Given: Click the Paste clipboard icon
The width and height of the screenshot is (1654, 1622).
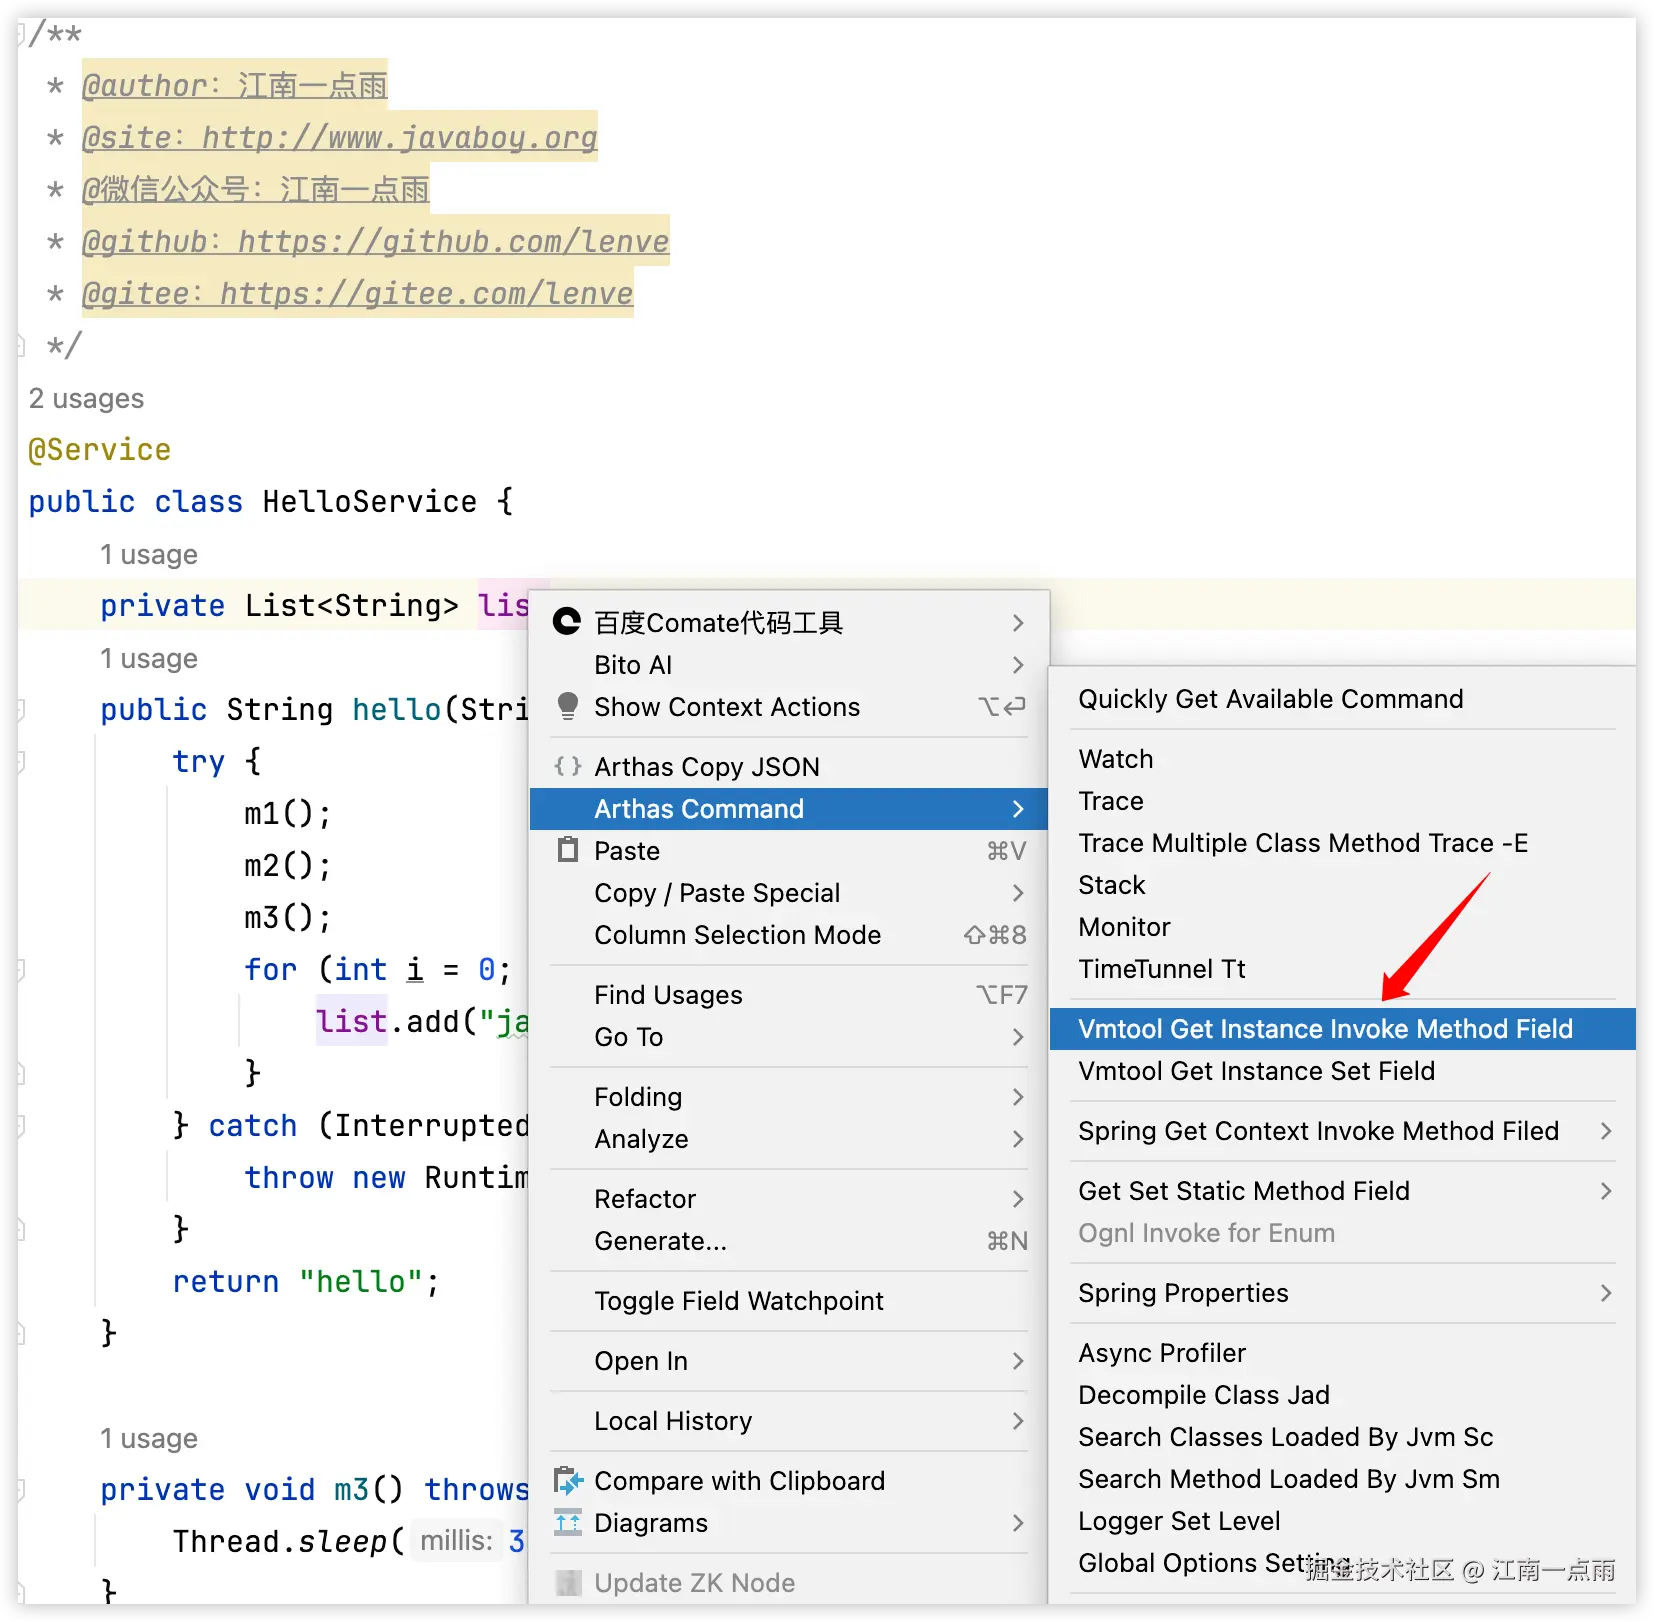Looking at the screenshot, I should [567, 850].
